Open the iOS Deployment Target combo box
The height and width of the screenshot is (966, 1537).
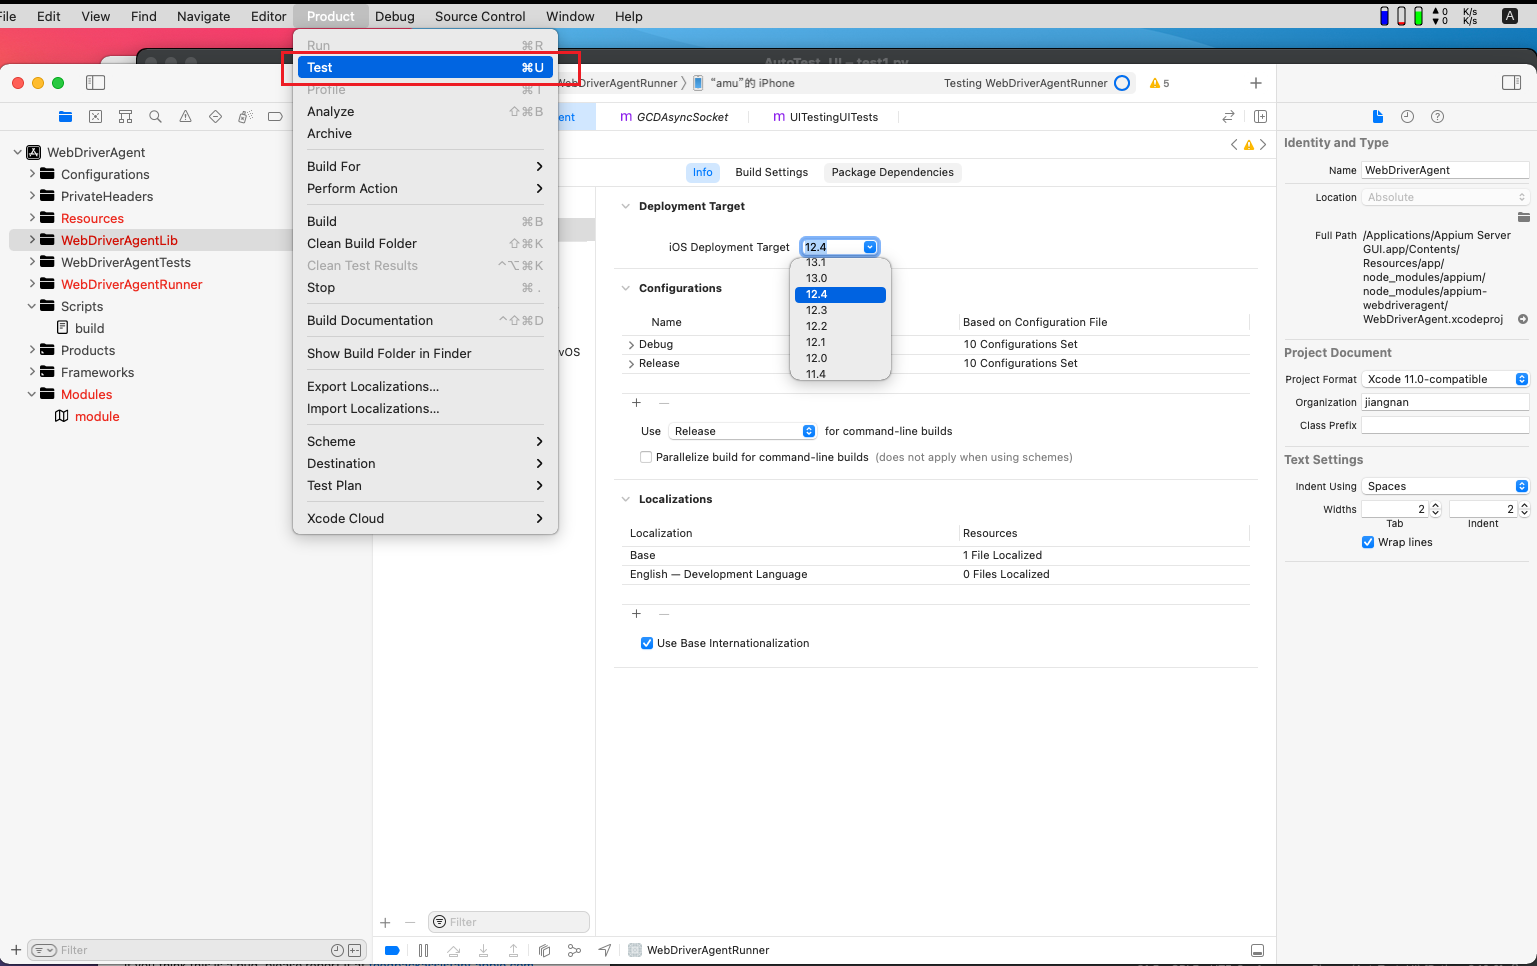(x=870, y=247)
